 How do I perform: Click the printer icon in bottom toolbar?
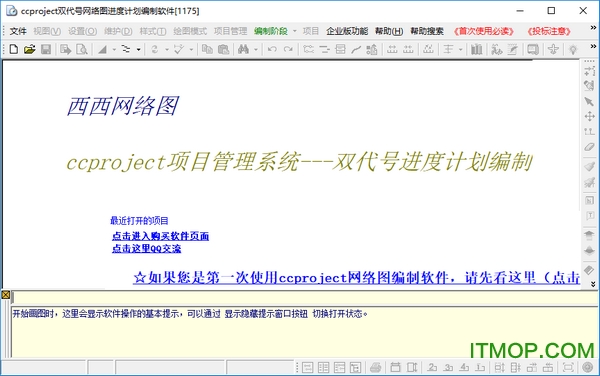click(x=376, y=368)
